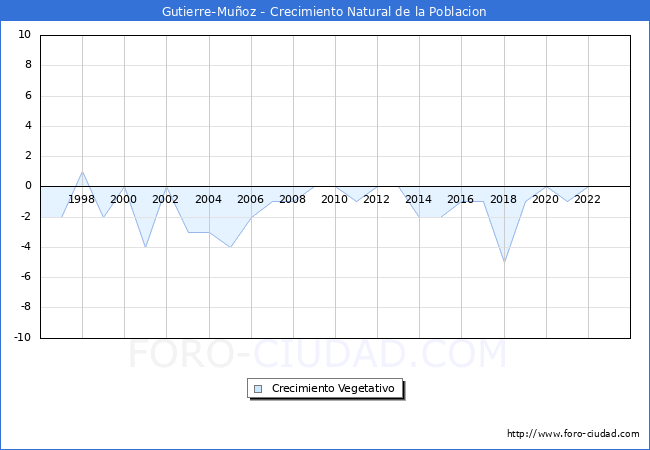This screenshot has height=450, width=650.
Task: Click the y-axis label 10
Action: 24,35
